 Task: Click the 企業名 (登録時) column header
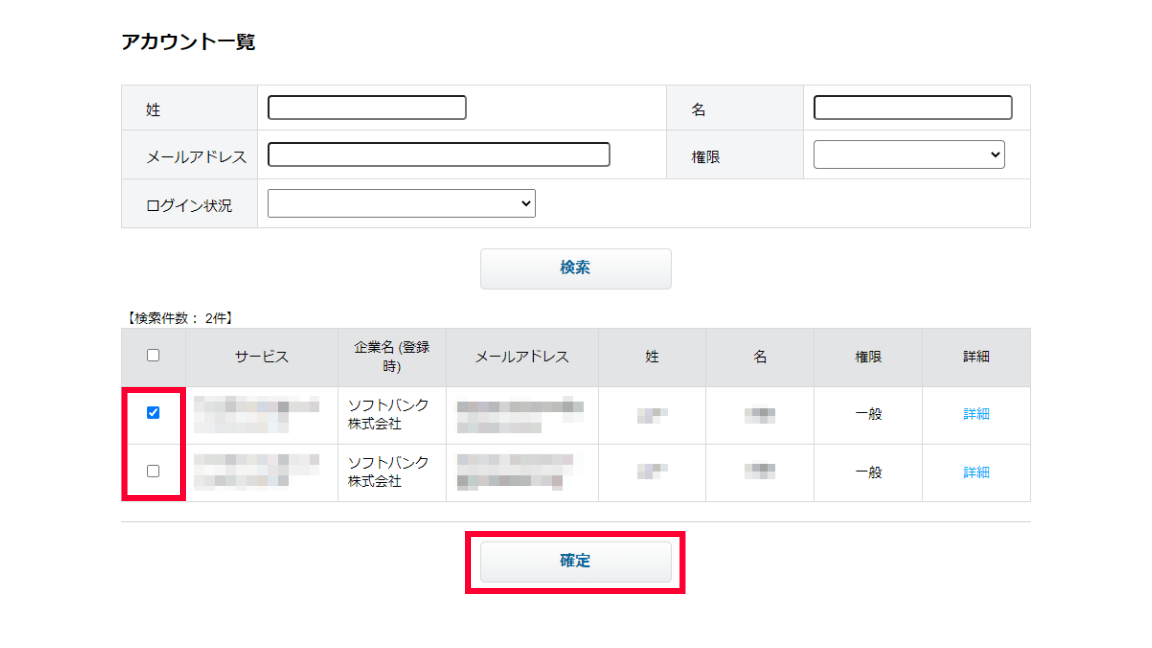pyautogui.click(x=391, y=357)
